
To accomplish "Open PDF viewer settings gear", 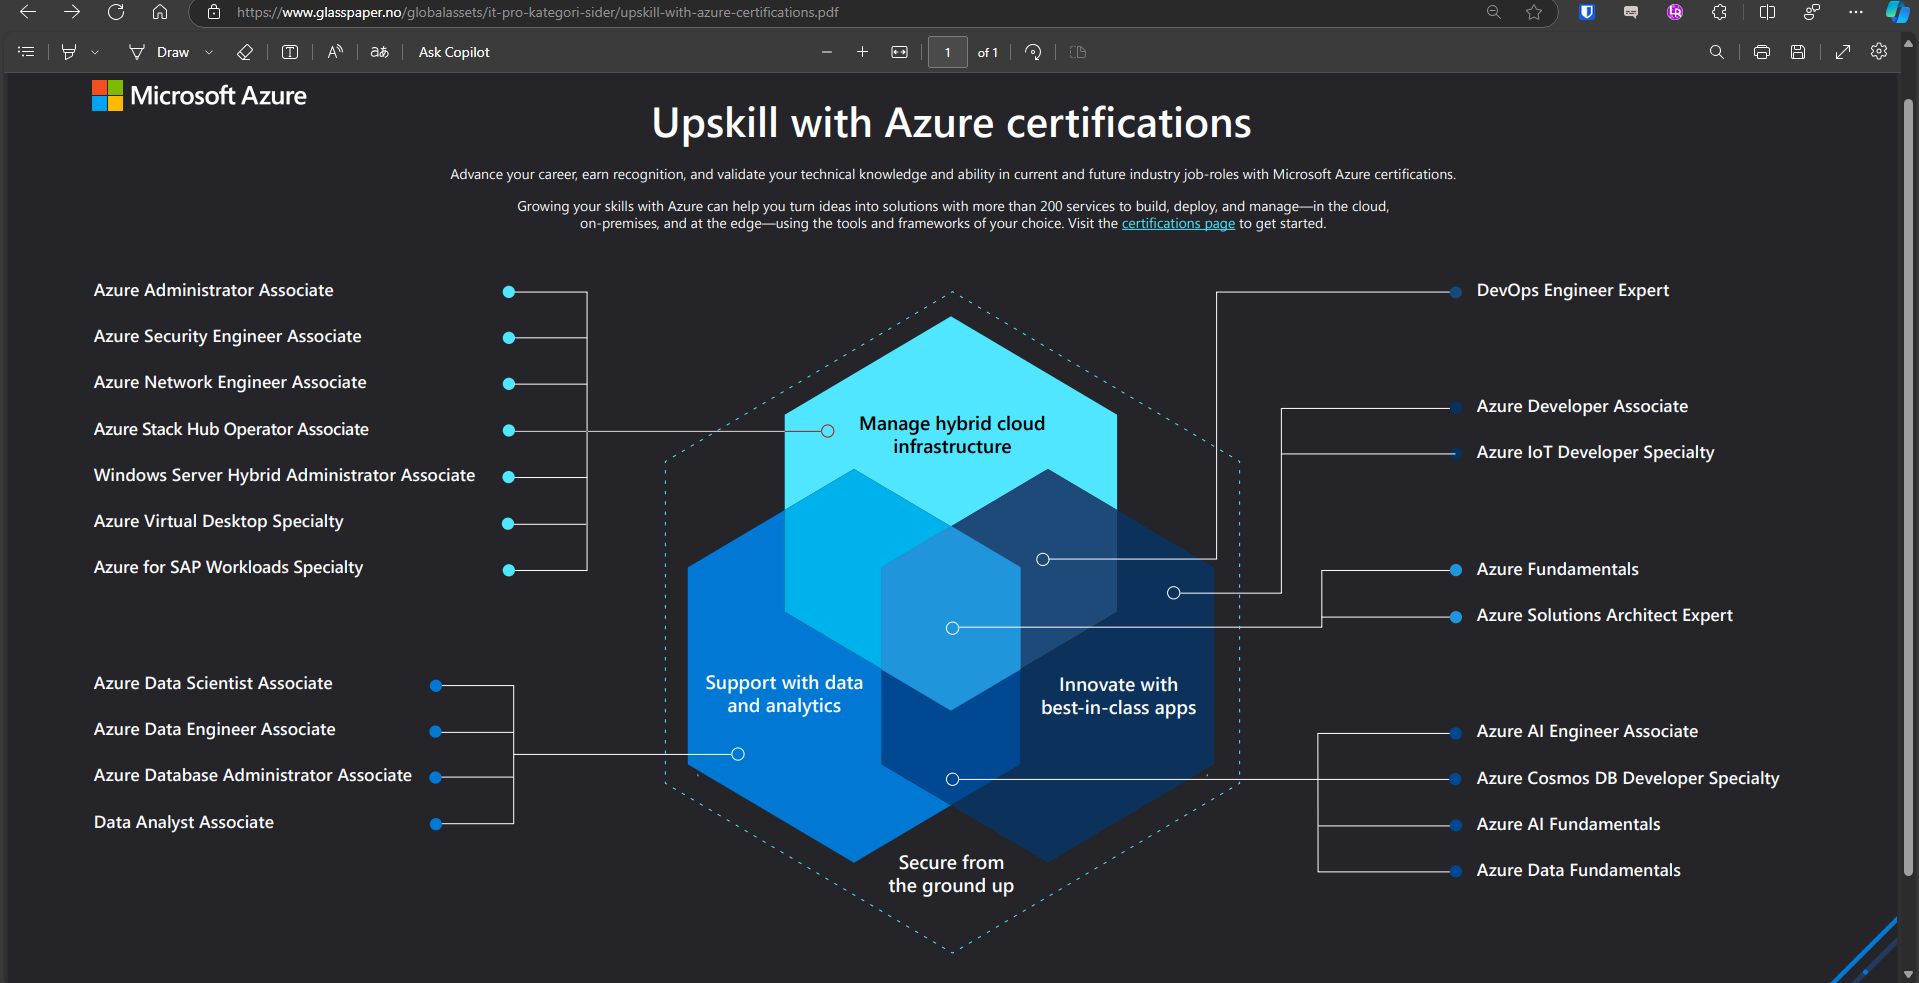I will 1879,52.
